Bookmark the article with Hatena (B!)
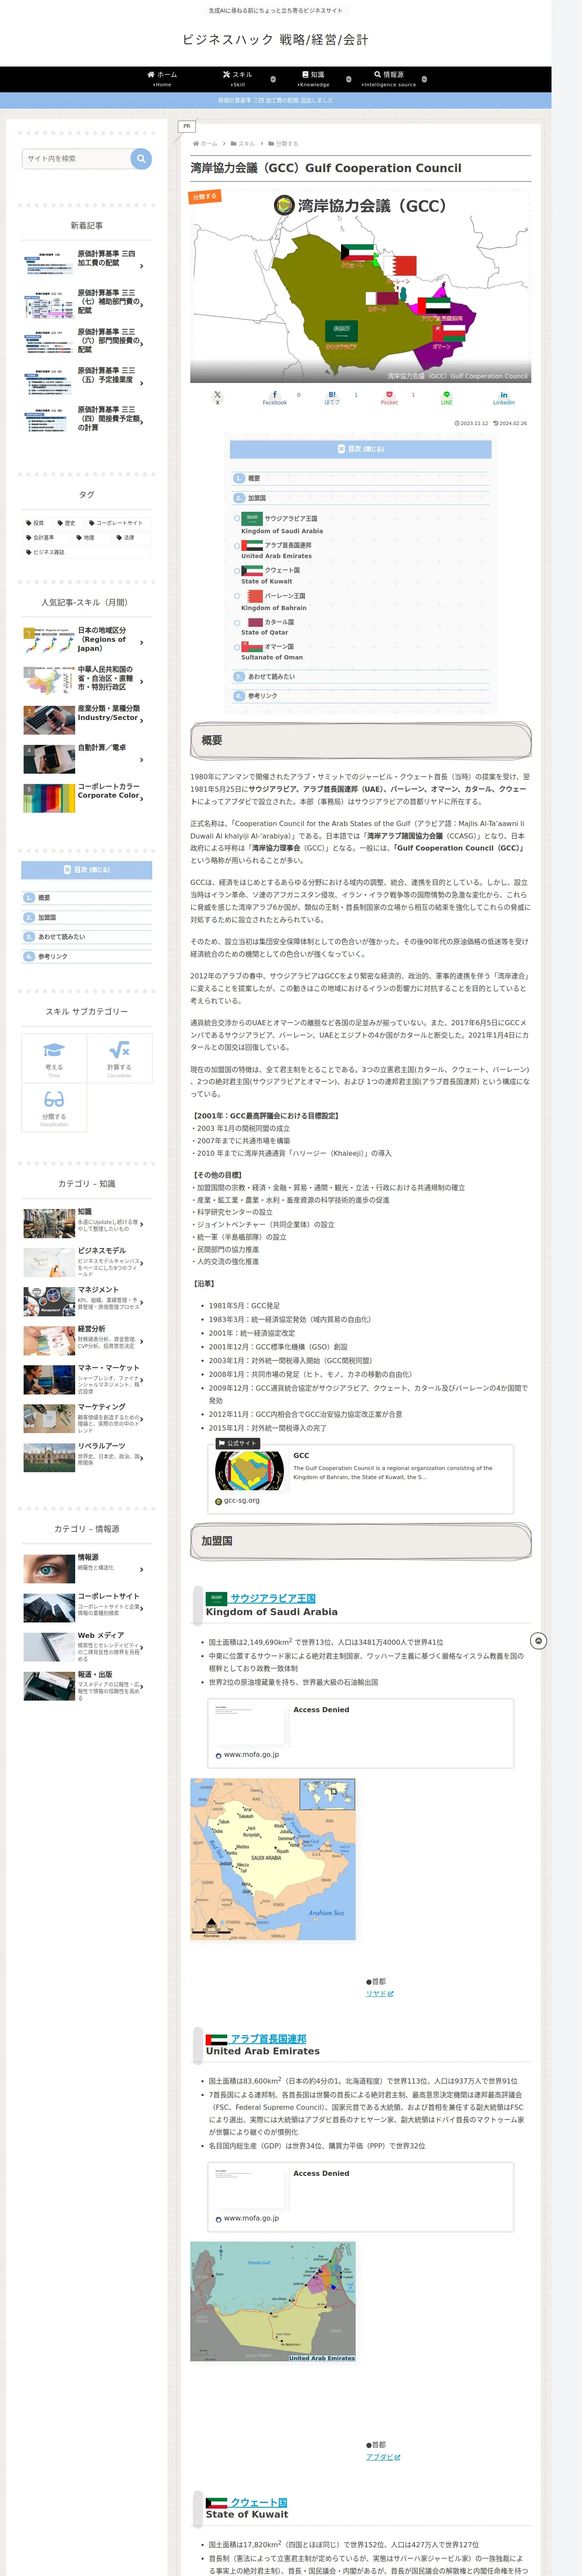 pos(332,397)
